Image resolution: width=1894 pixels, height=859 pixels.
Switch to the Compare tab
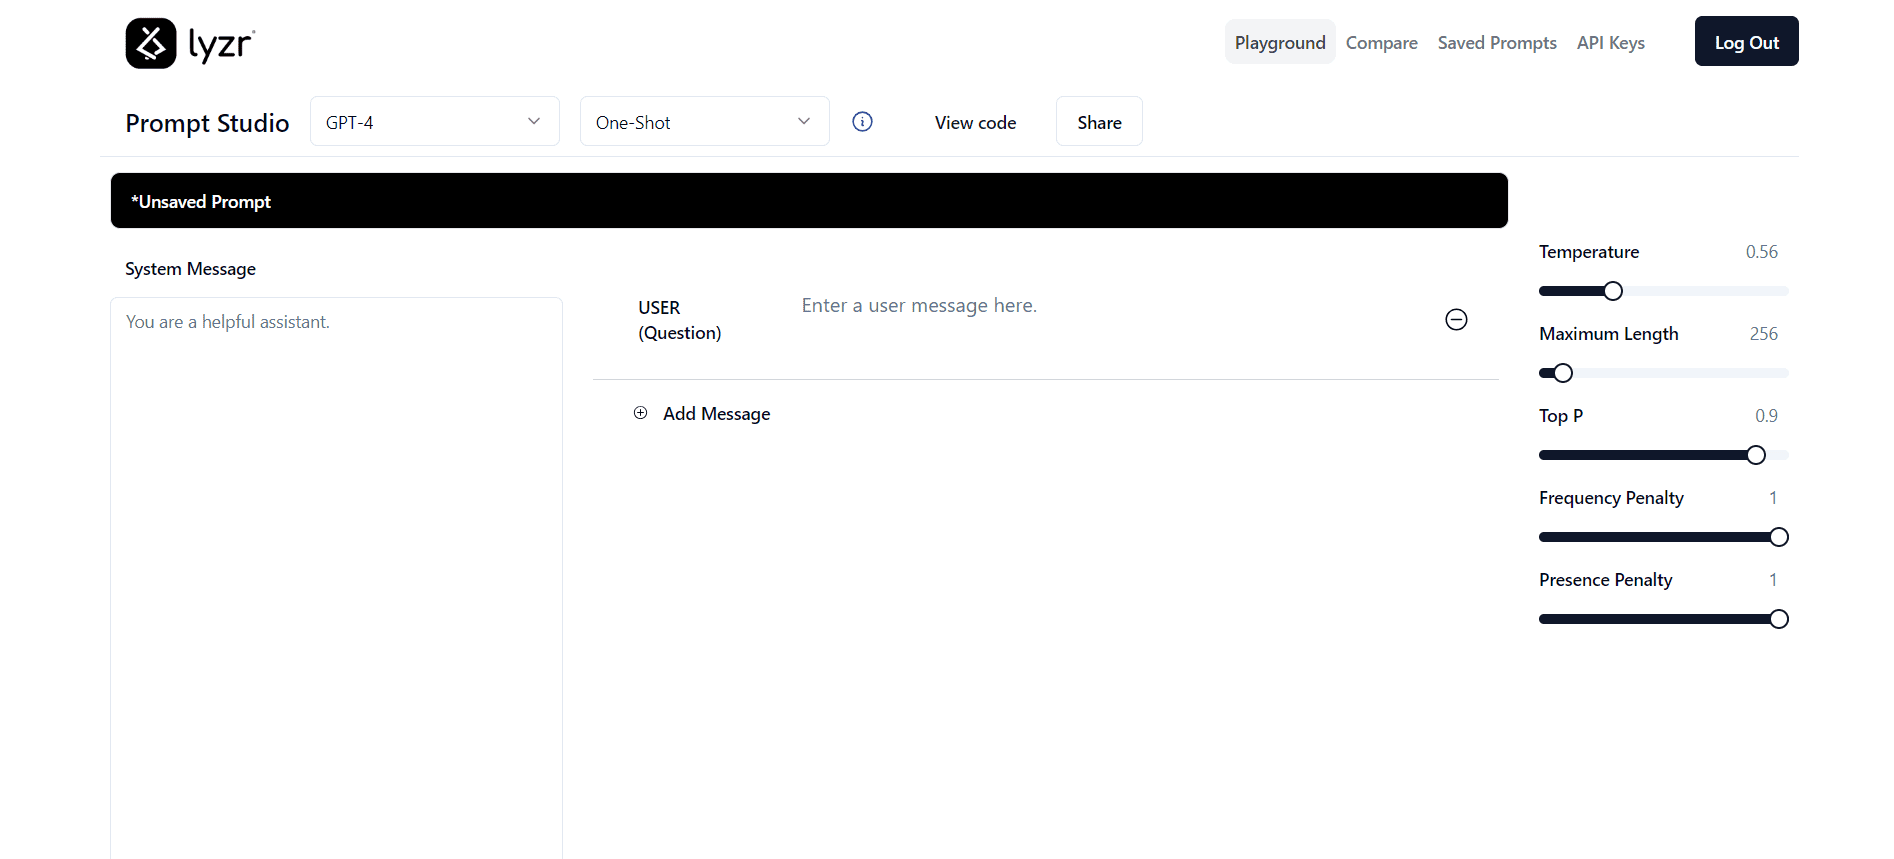[1381, 43]
